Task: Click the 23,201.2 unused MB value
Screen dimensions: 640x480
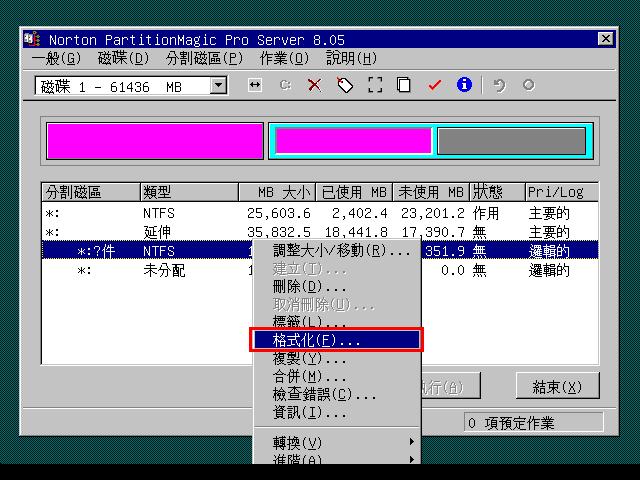Action: [x=433, y=213]
